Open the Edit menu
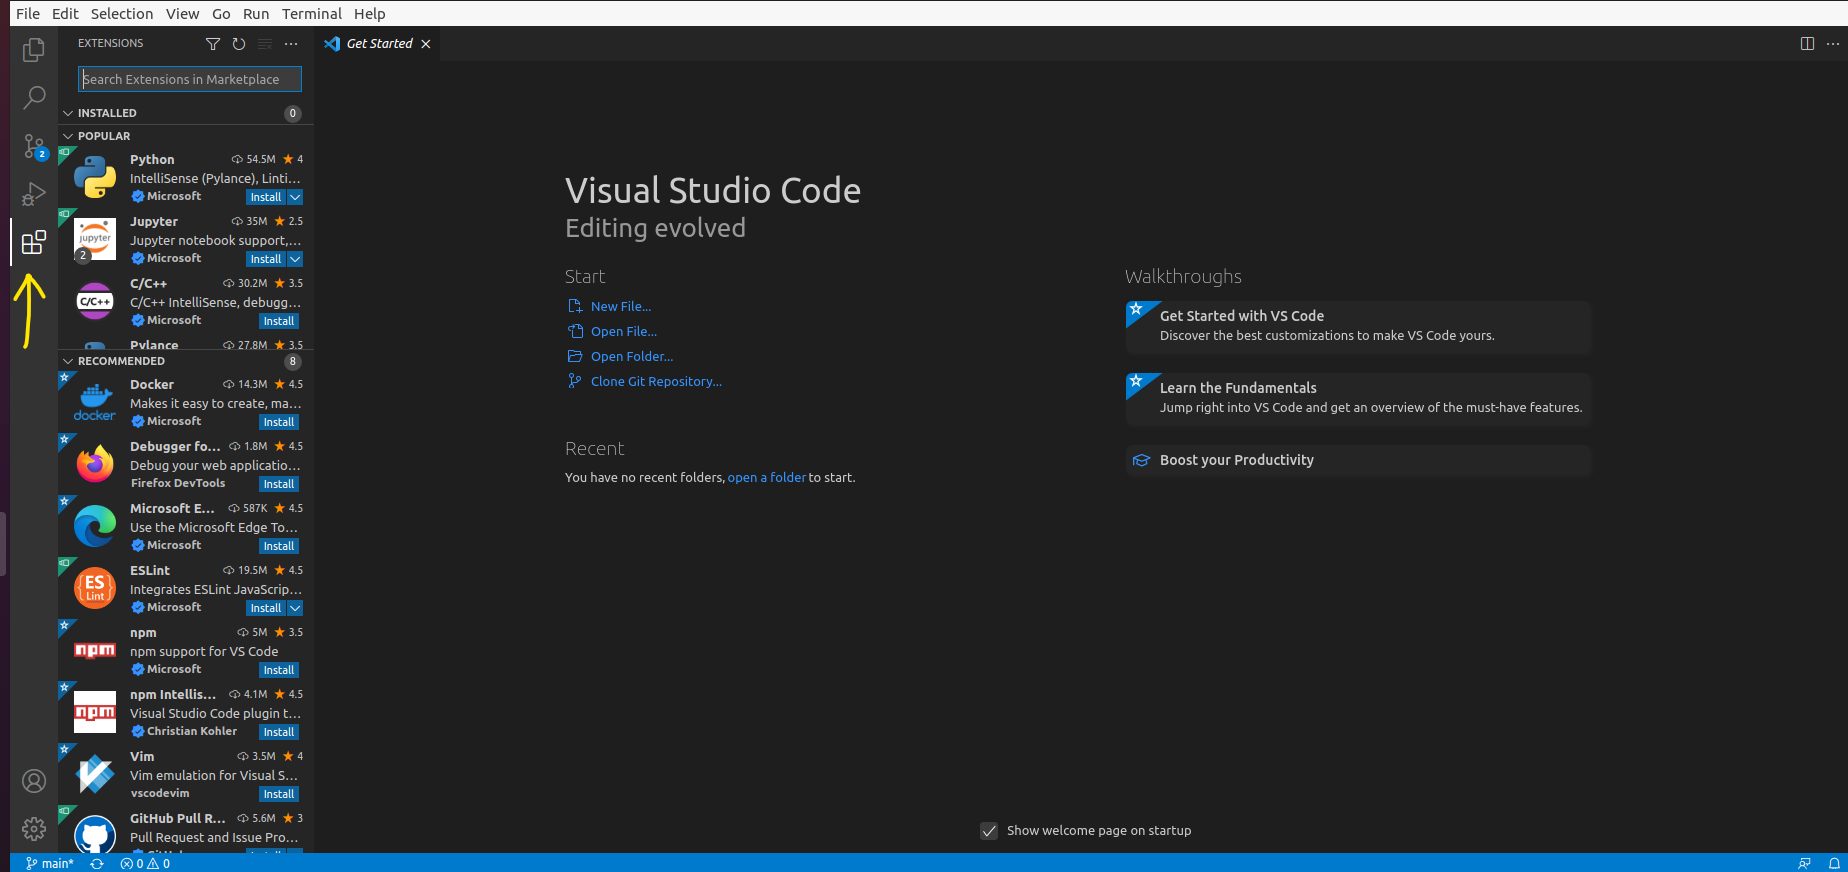 tap(65, 13)
